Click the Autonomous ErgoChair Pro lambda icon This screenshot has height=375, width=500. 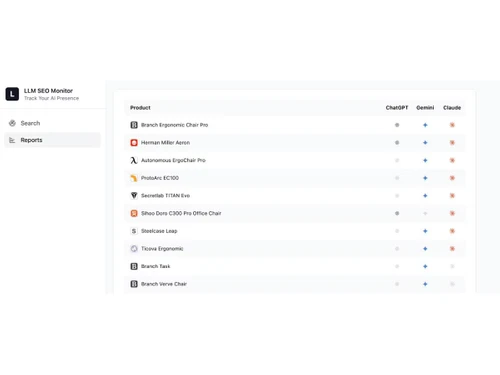[x=134, y=160]
